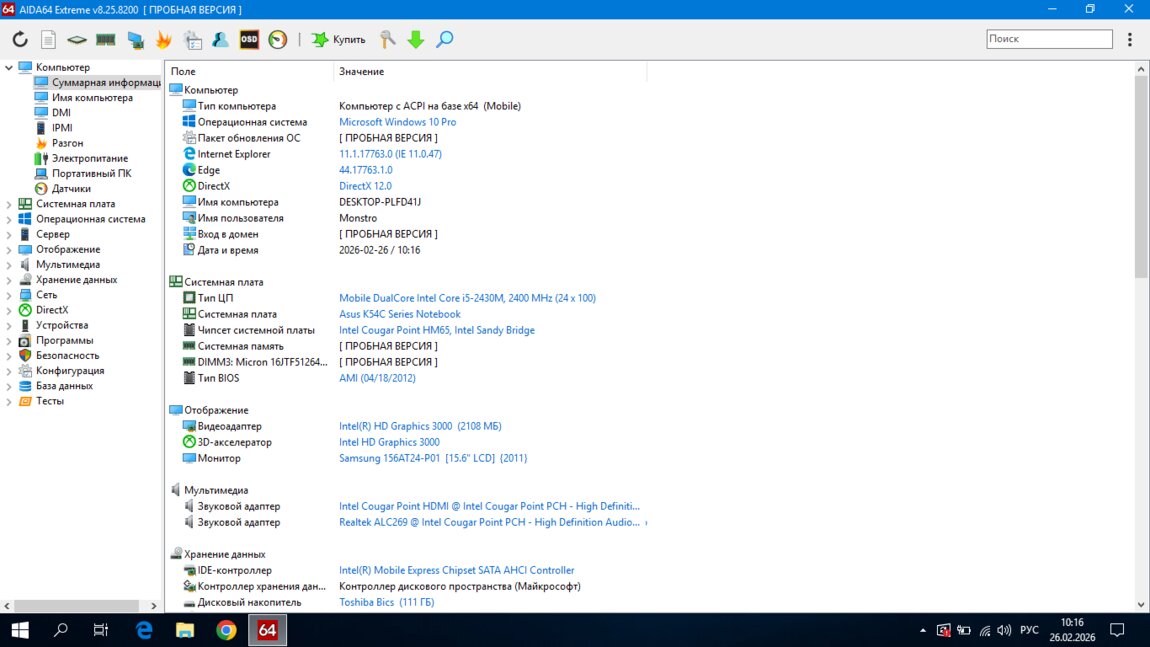
Task: Open the Report icon in the toolbar
Action: (48, 40)
